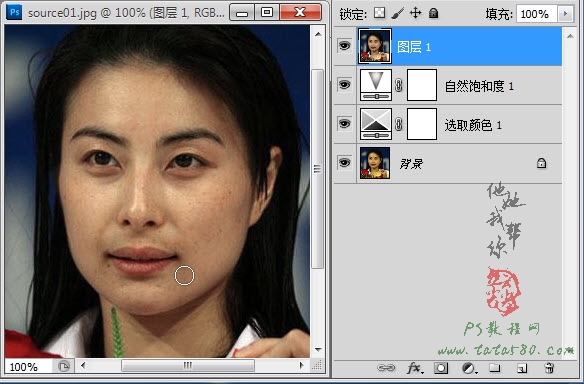Click the horizontal scrollbar thumb
The height and width of the screenshot is (384, 584).
click(188, 365)
